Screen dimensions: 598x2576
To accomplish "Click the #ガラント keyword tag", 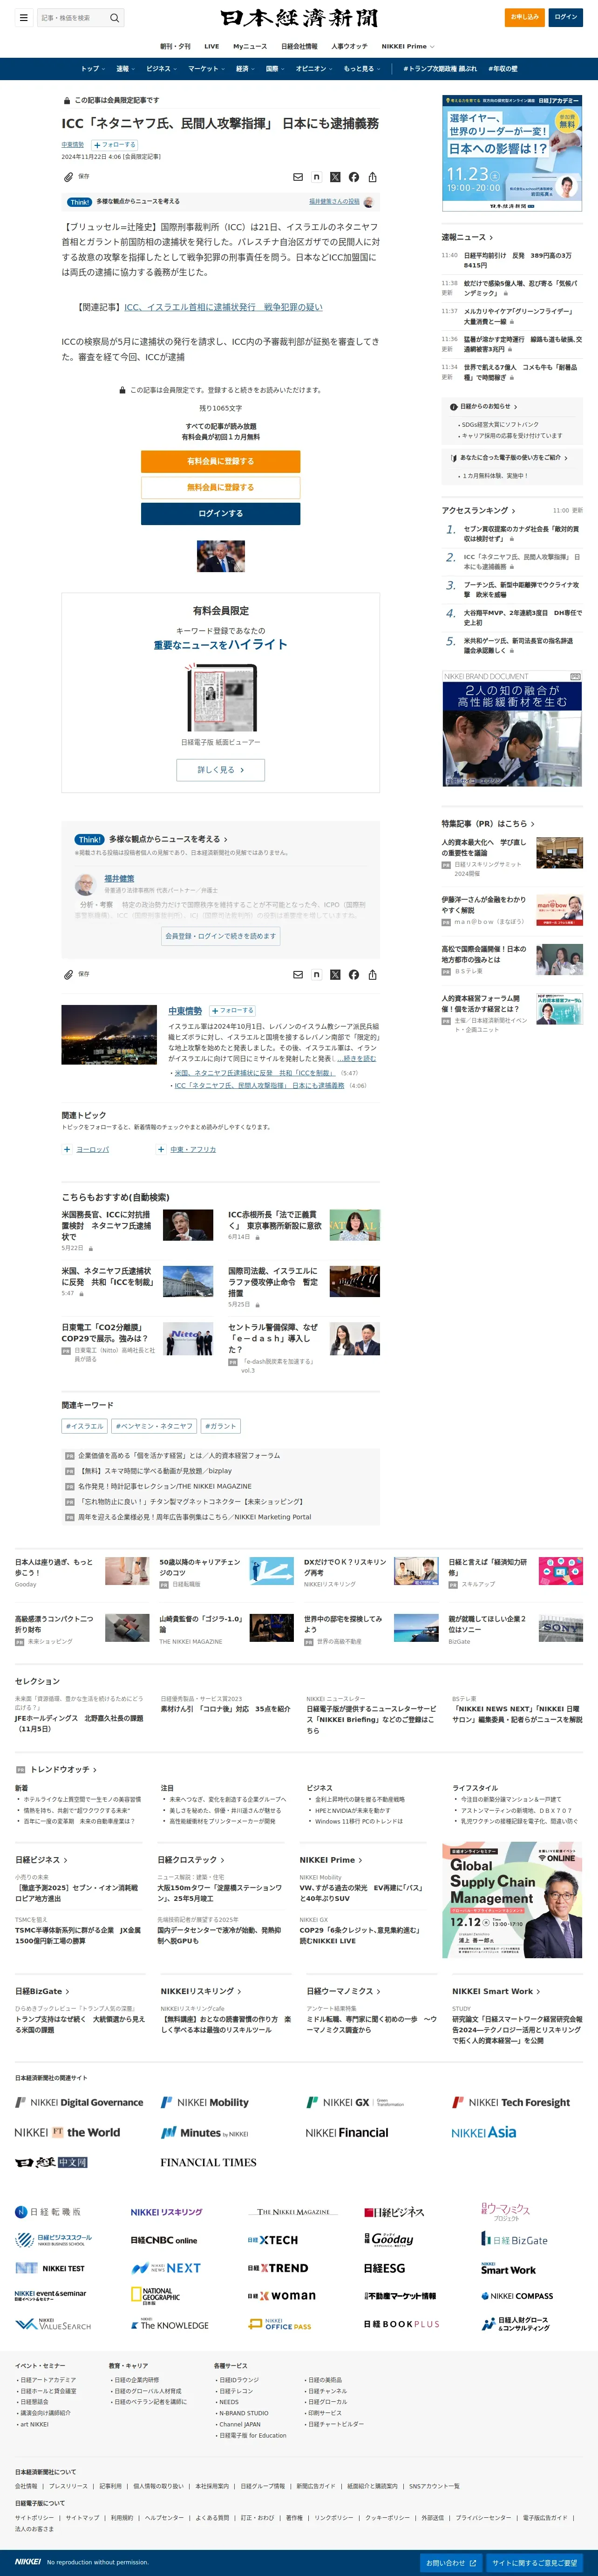I will 221,1426.
